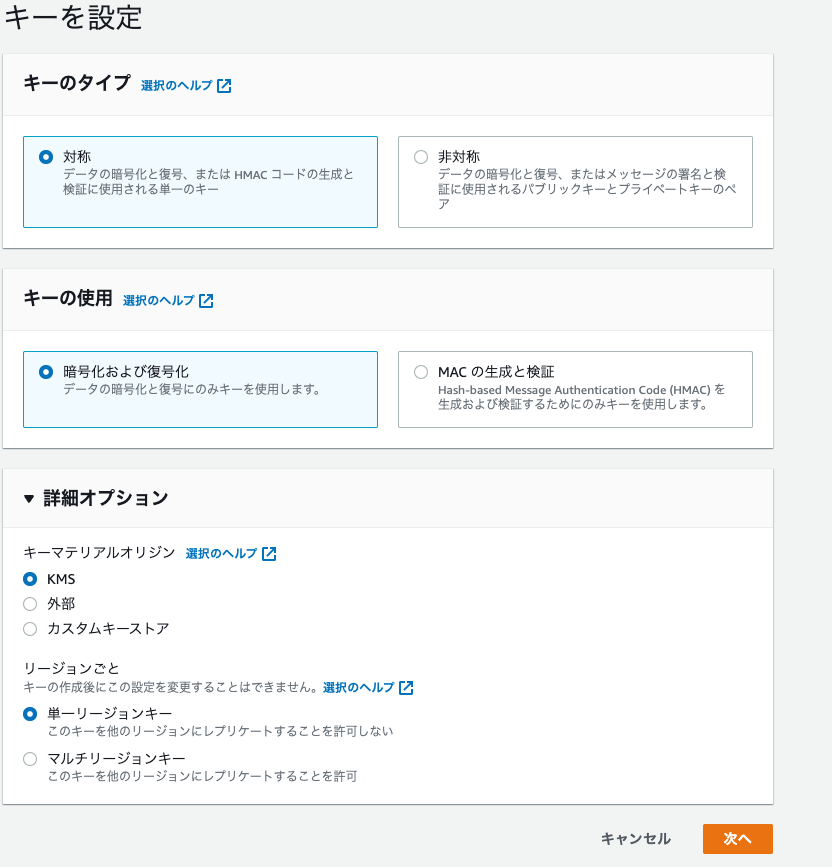This screenshot has width=832, height=867.
Task: Click the orange 次へ button
Action: pos(737,839)
